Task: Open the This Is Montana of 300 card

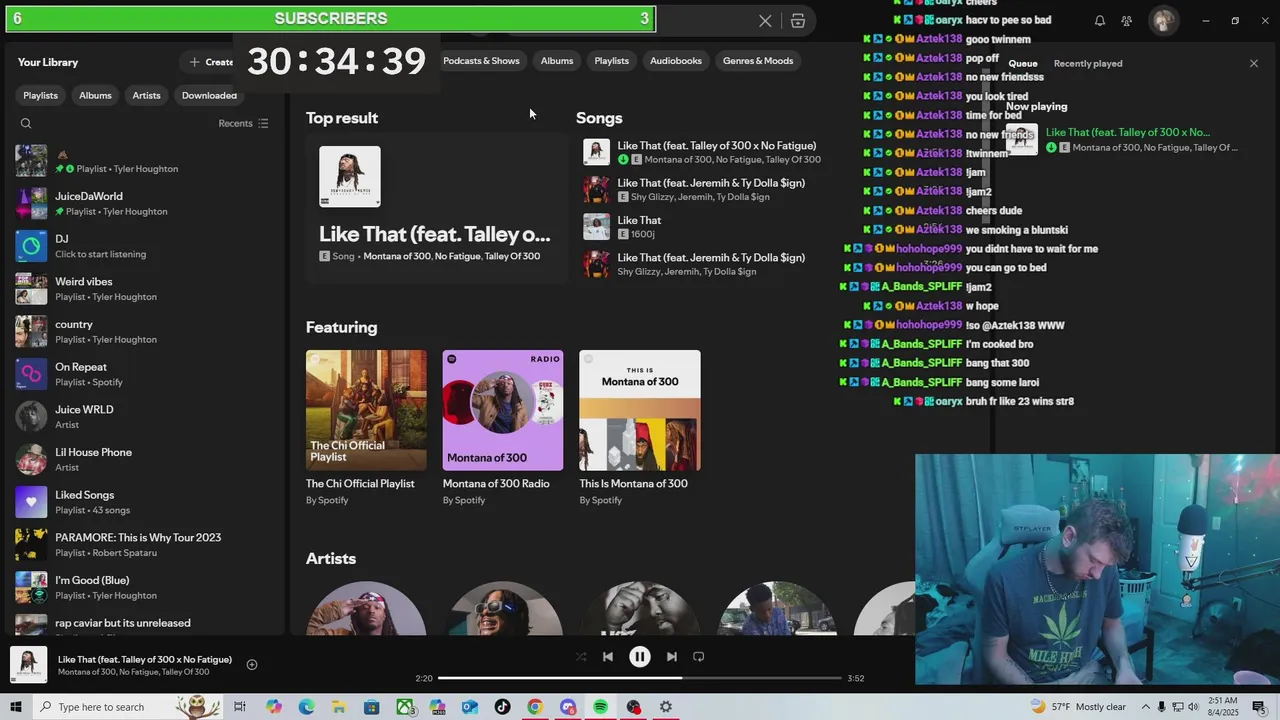Action: pos(640,430)
